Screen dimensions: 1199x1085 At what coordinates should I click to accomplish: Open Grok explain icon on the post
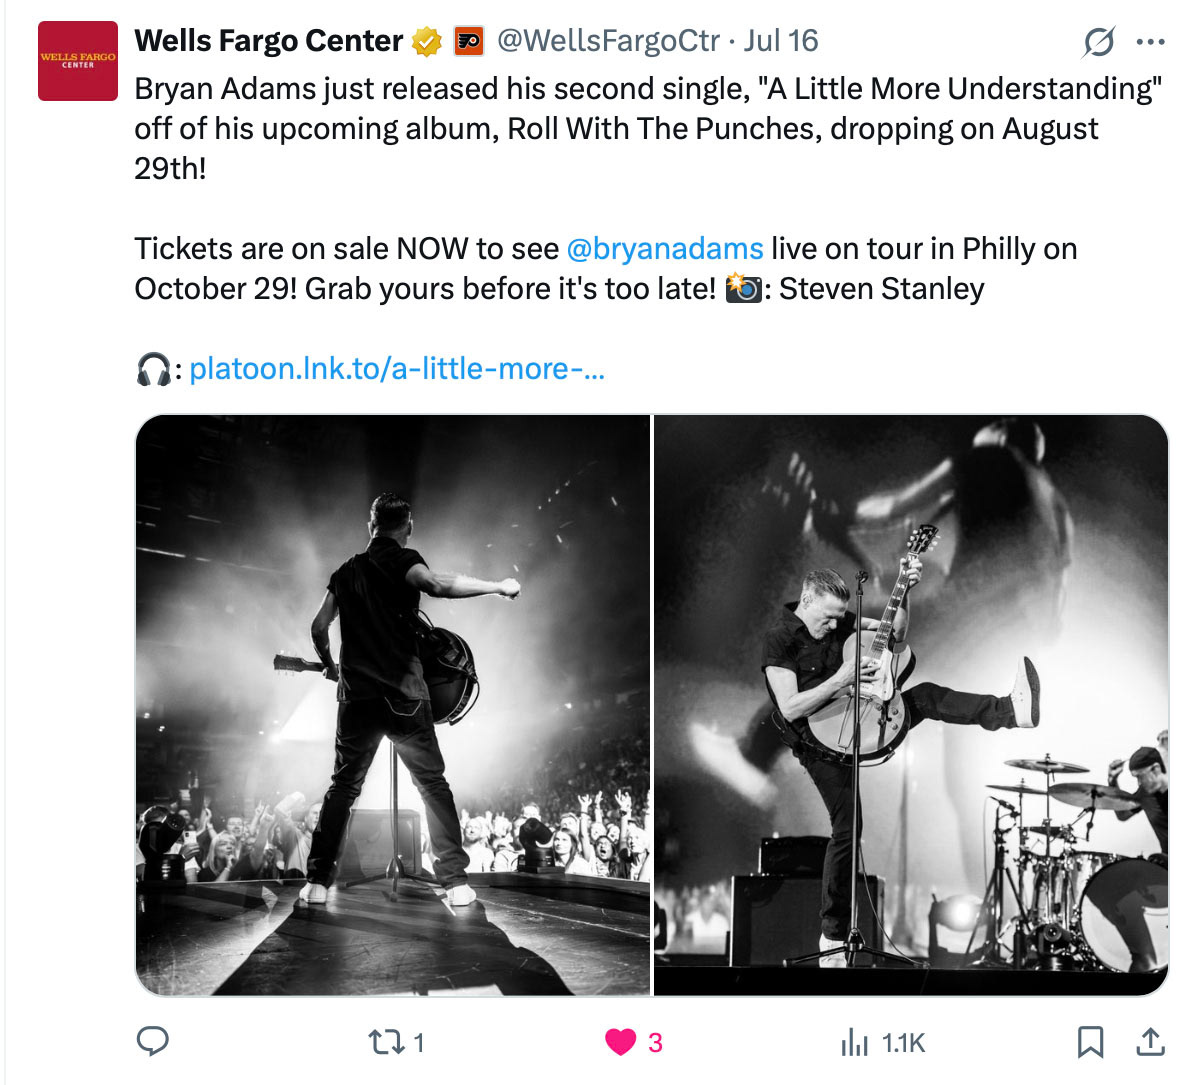pyautogui.click(x=1098, y=42)
